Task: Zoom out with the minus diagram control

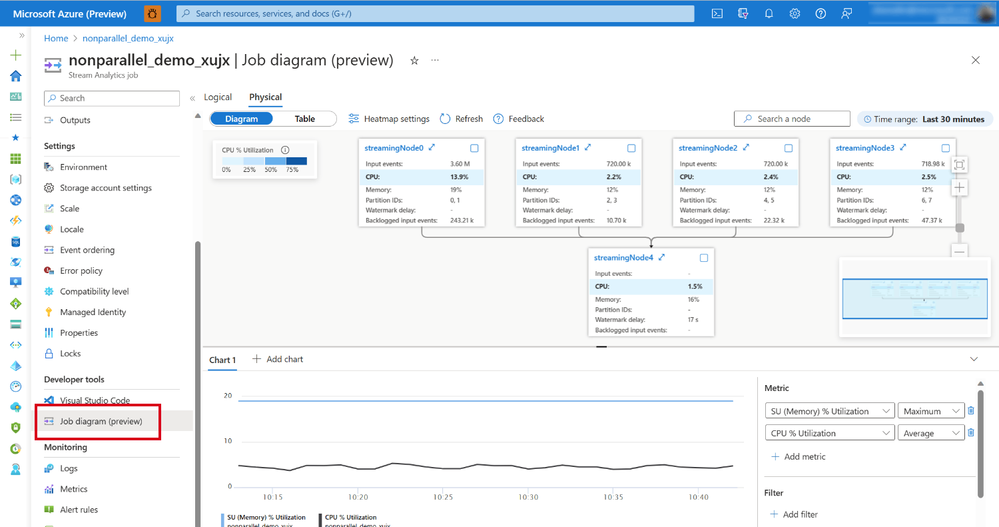Action: [x=959, y=252]
